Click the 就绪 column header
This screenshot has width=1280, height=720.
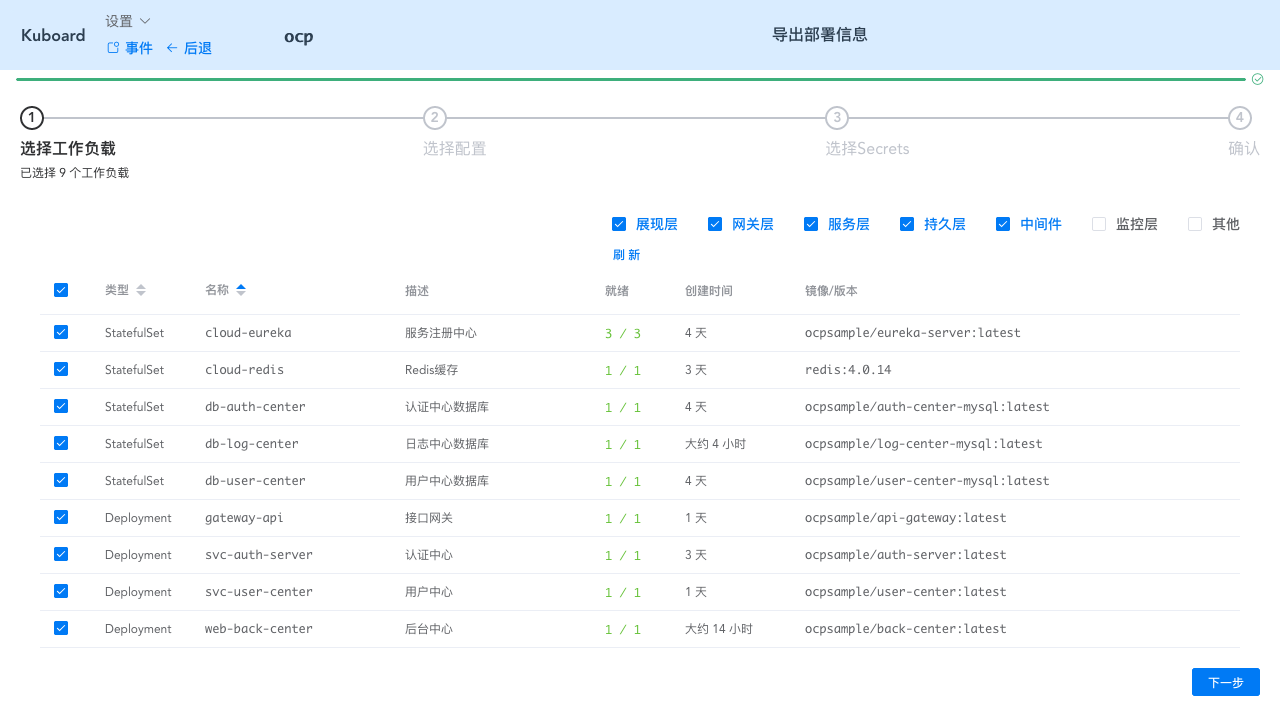(x=617, y=291)
